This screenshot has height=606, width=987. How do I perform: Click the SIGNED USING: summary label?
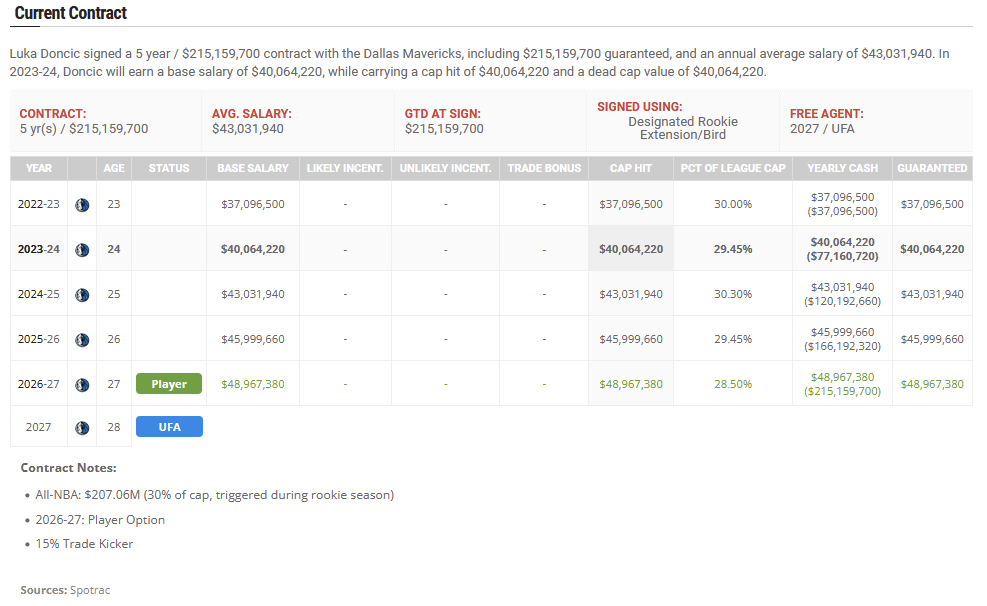coord(640,107)
